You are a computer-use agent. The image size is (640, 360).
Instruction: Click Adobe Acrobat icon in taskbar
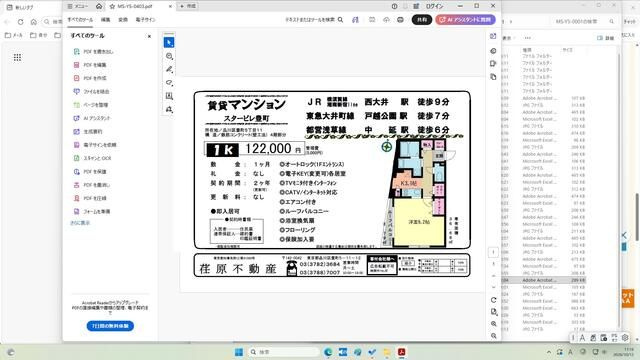pos(402,352)
